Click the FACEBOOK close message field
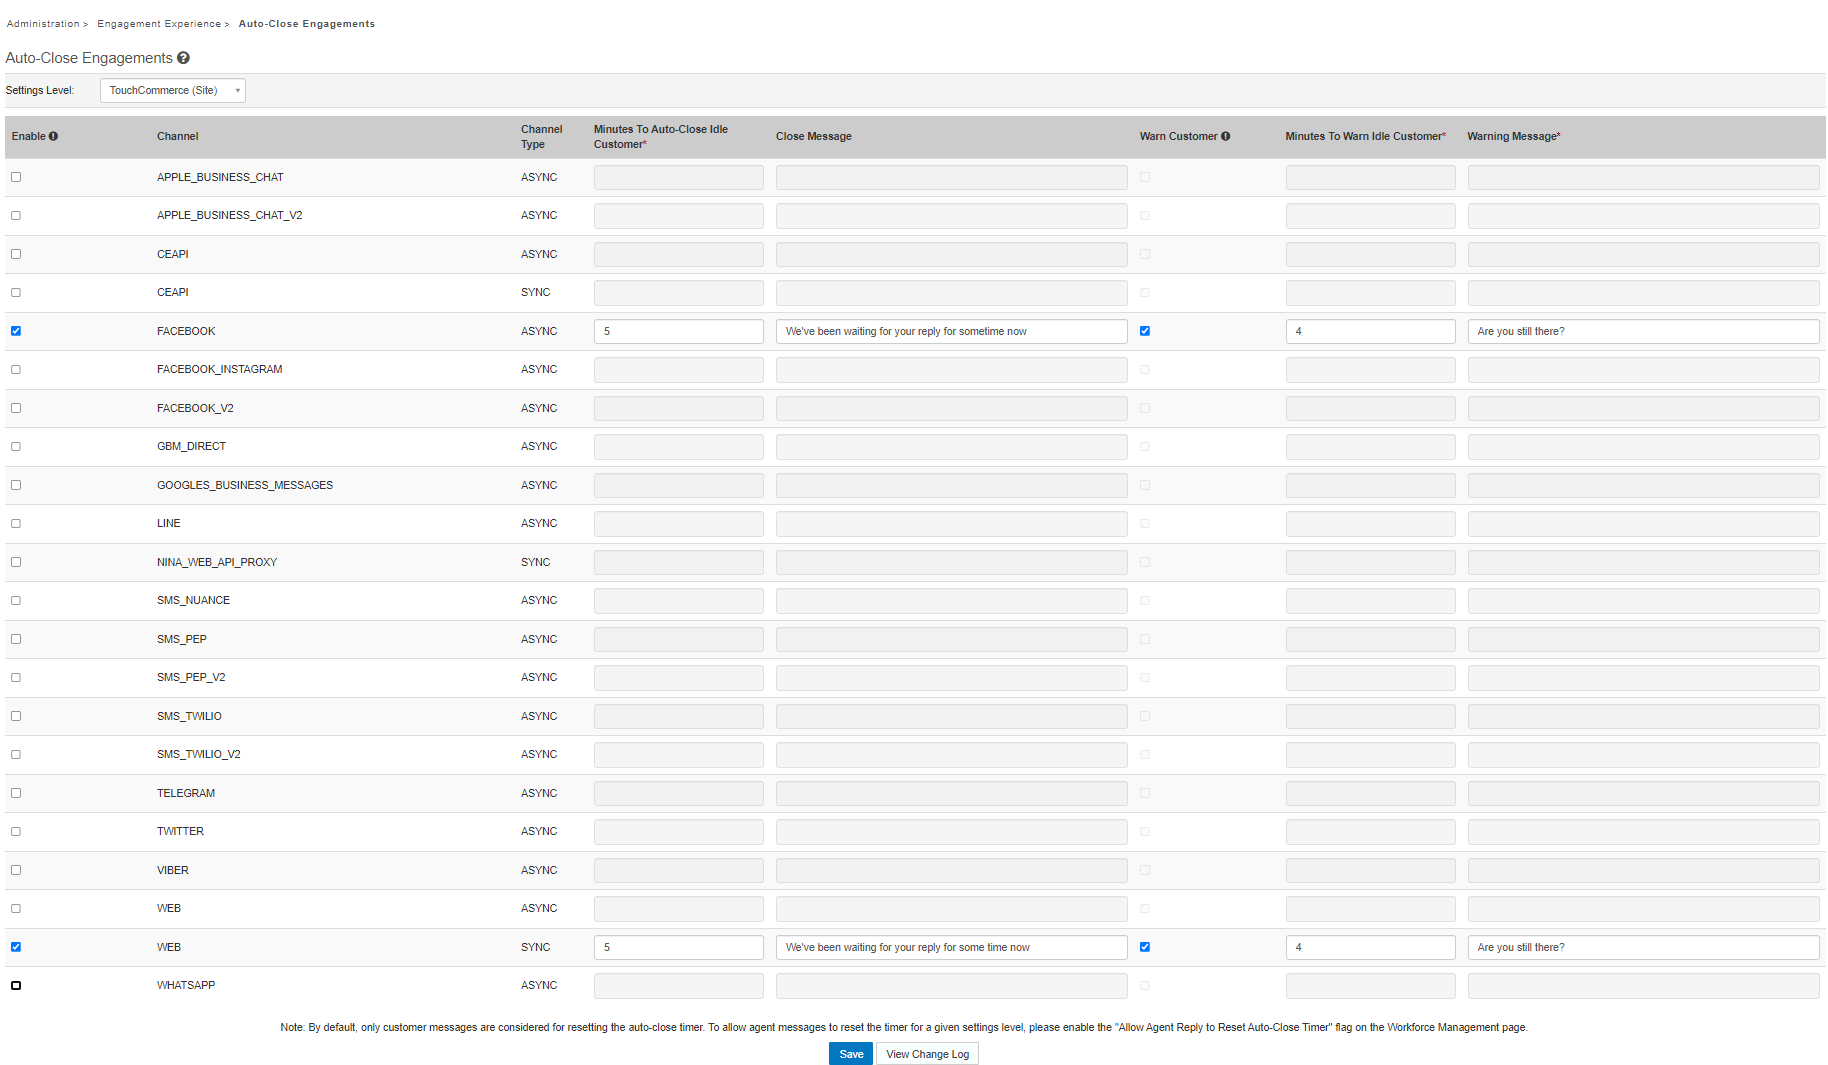This screenshot has height=1065, width=1828. pos(951,331)
